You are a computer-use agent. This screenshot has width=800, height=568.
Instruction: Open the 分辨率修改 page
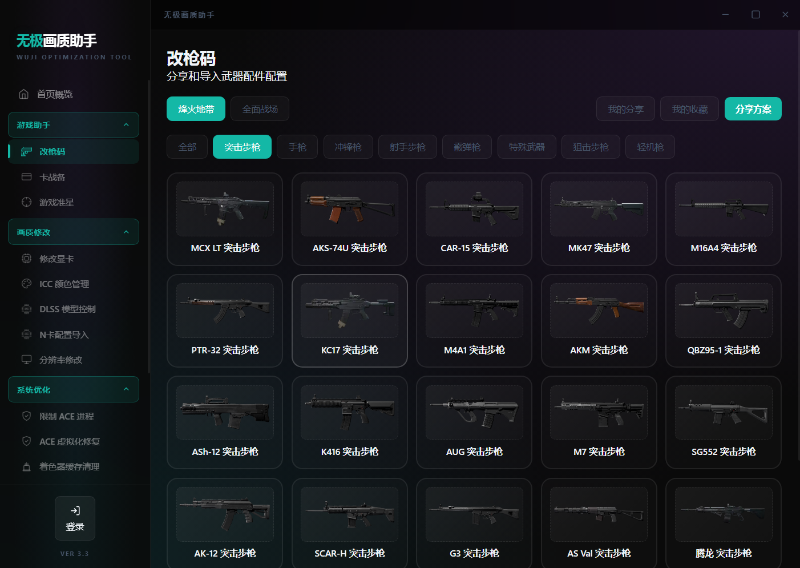click(x=73, y=360)
